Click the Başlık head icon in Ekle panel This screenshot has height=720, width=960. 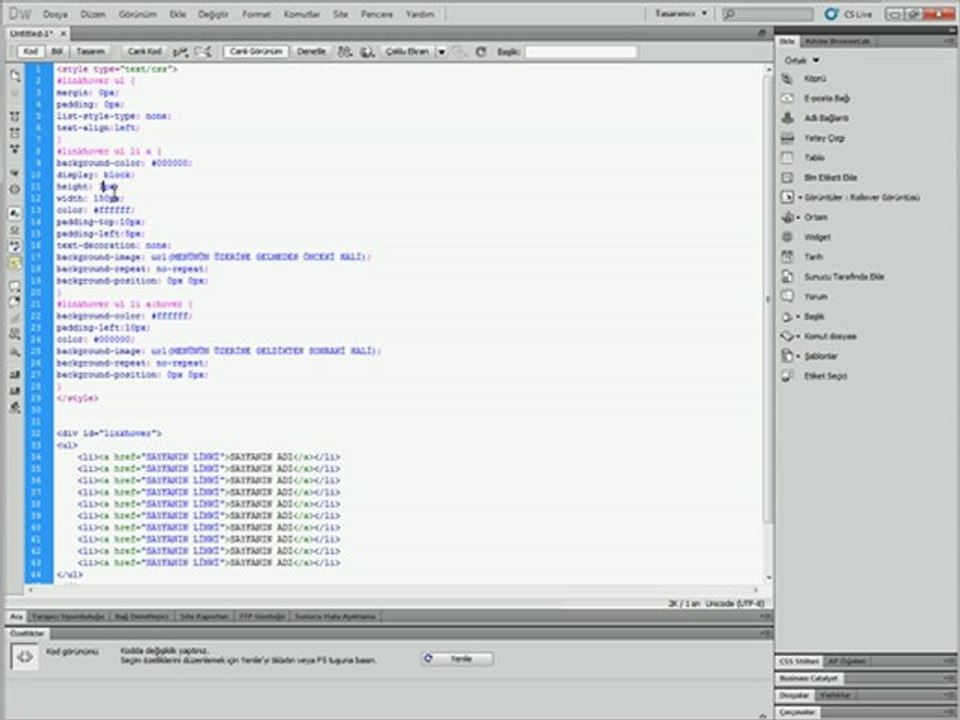787,317
